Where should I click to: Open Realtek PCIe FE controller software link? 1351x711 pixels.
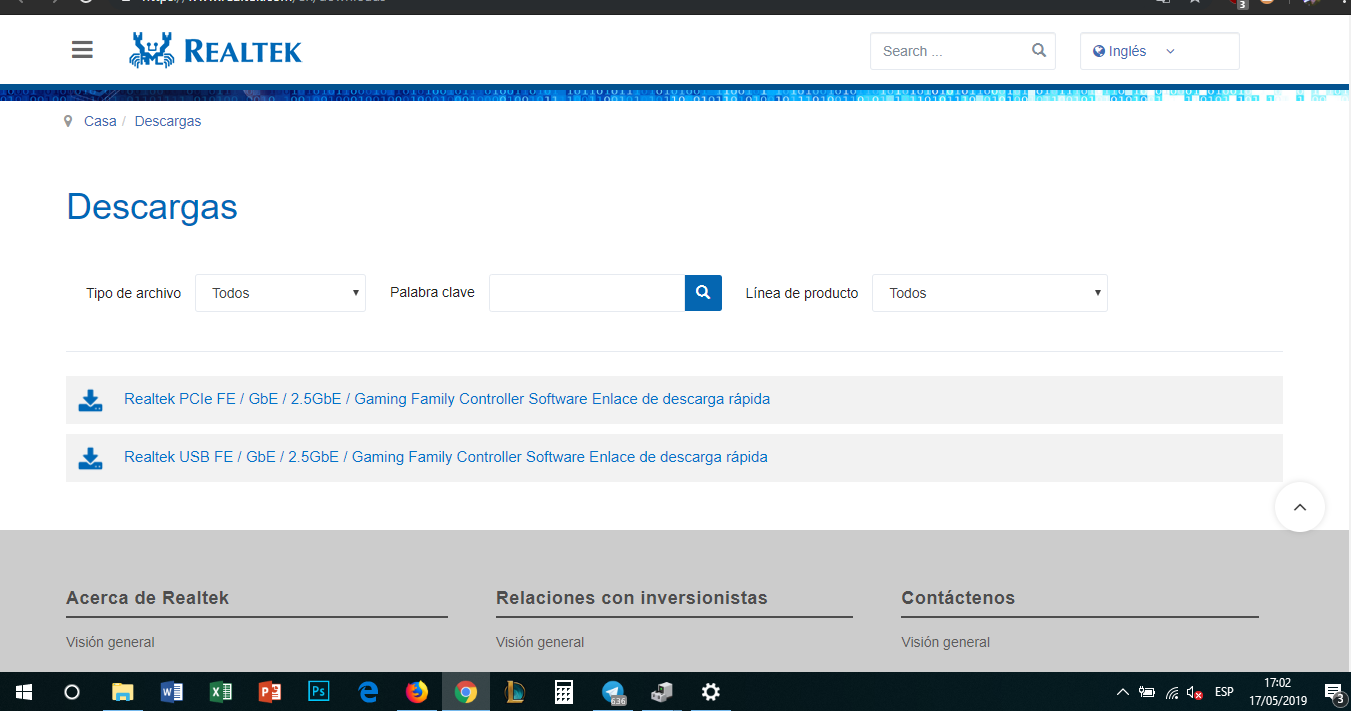tap(447, 399)
